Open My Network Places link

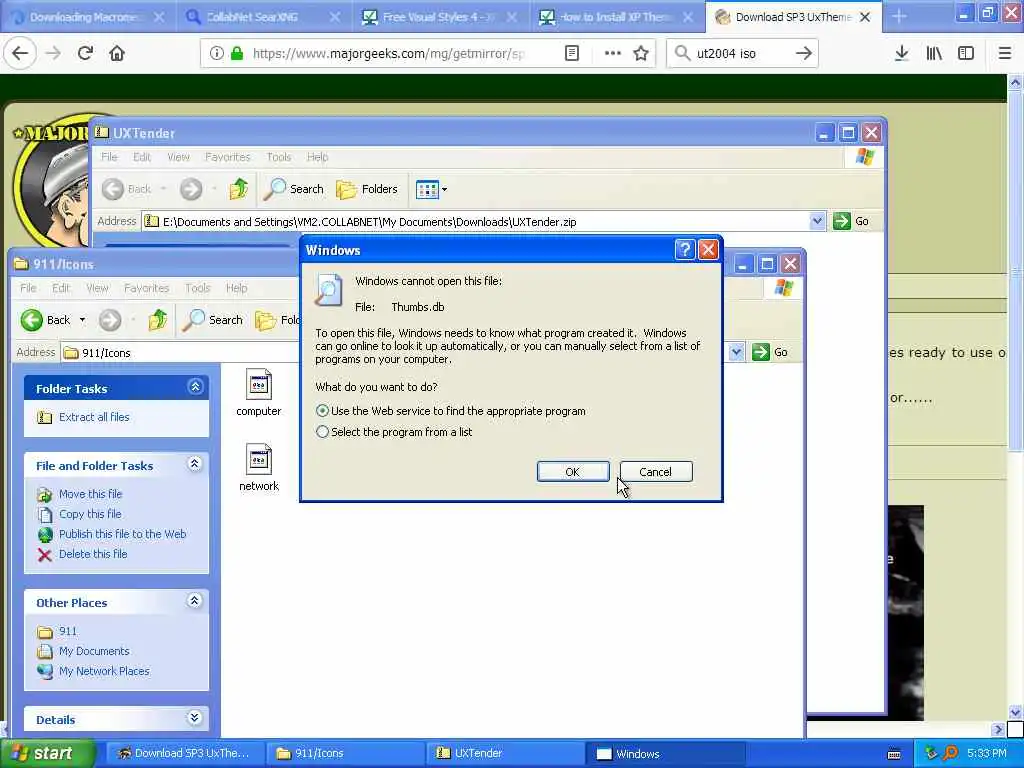(104, 671)
